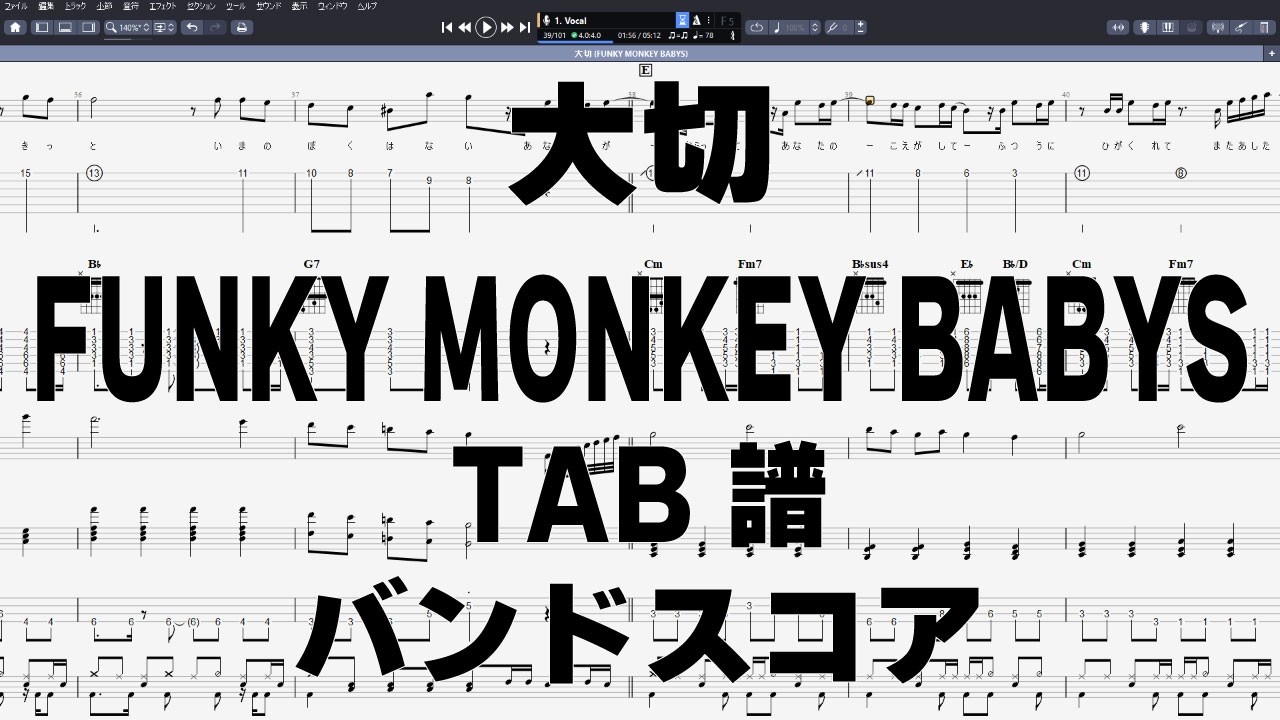
Task: Open the ウィンドウ (Window) menu
Action: pyautogui.click(x=332, y=6)
